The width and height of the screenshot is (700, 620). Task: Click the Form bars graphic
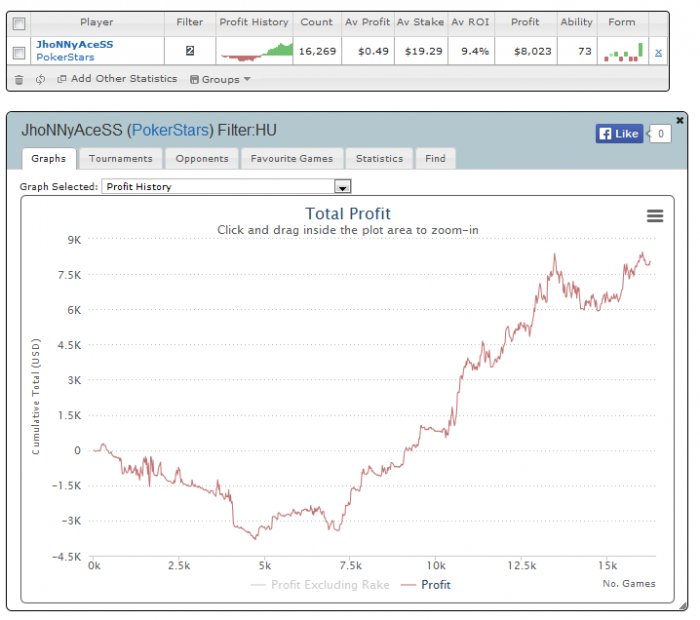624,52
